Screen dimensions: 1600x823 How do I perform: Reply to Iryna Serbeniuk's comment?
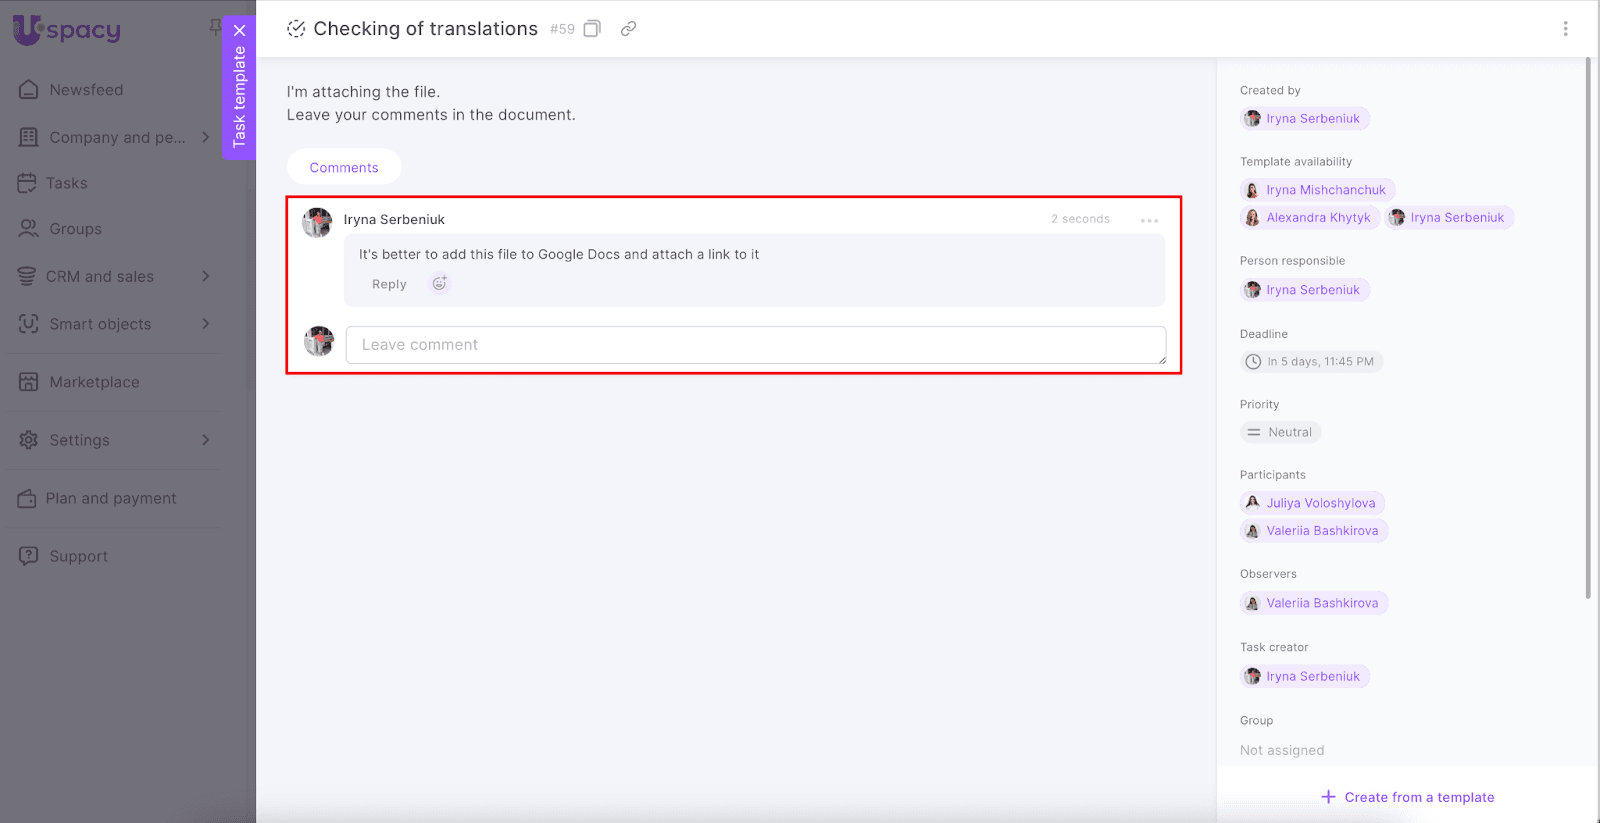coord(389,284)
